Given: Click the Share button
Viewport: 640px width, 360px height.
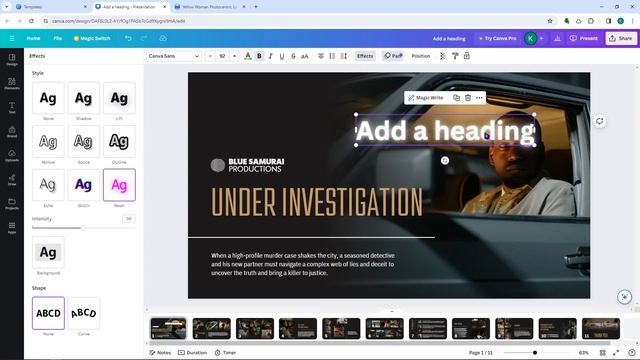Looking at the screenshot, I should [621, 38].
